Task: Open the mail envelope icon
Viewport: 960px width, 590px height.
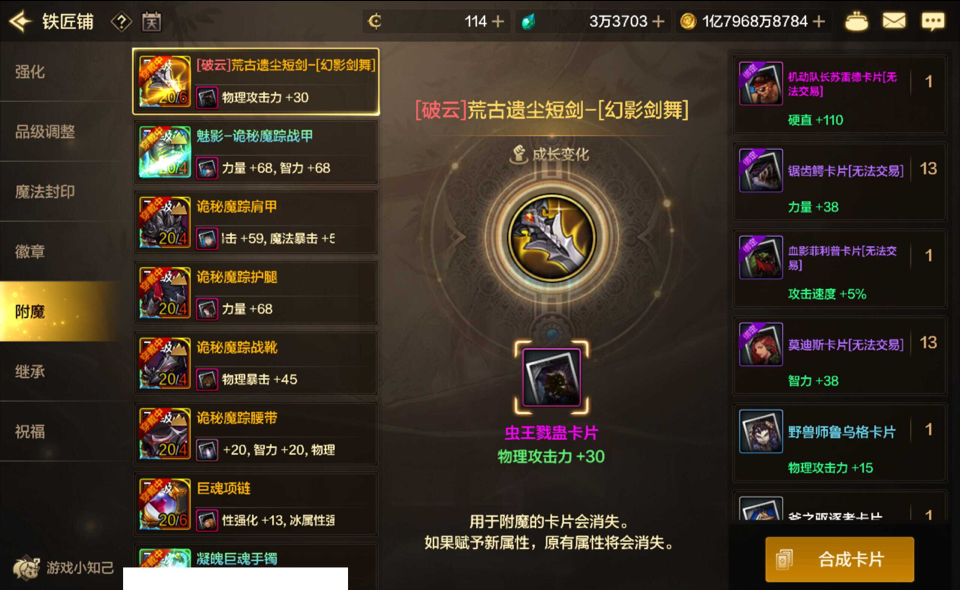Action: coord(894,21)
